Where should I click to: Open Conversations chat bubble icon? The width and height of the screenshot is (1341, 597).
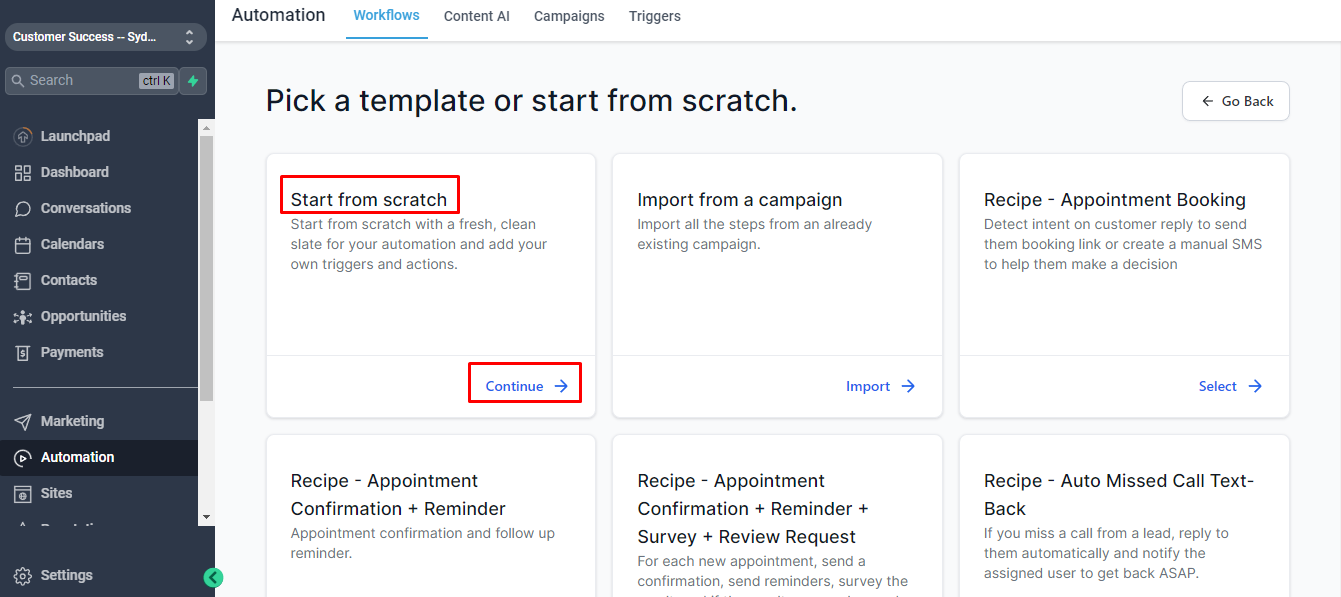[23, 208]
